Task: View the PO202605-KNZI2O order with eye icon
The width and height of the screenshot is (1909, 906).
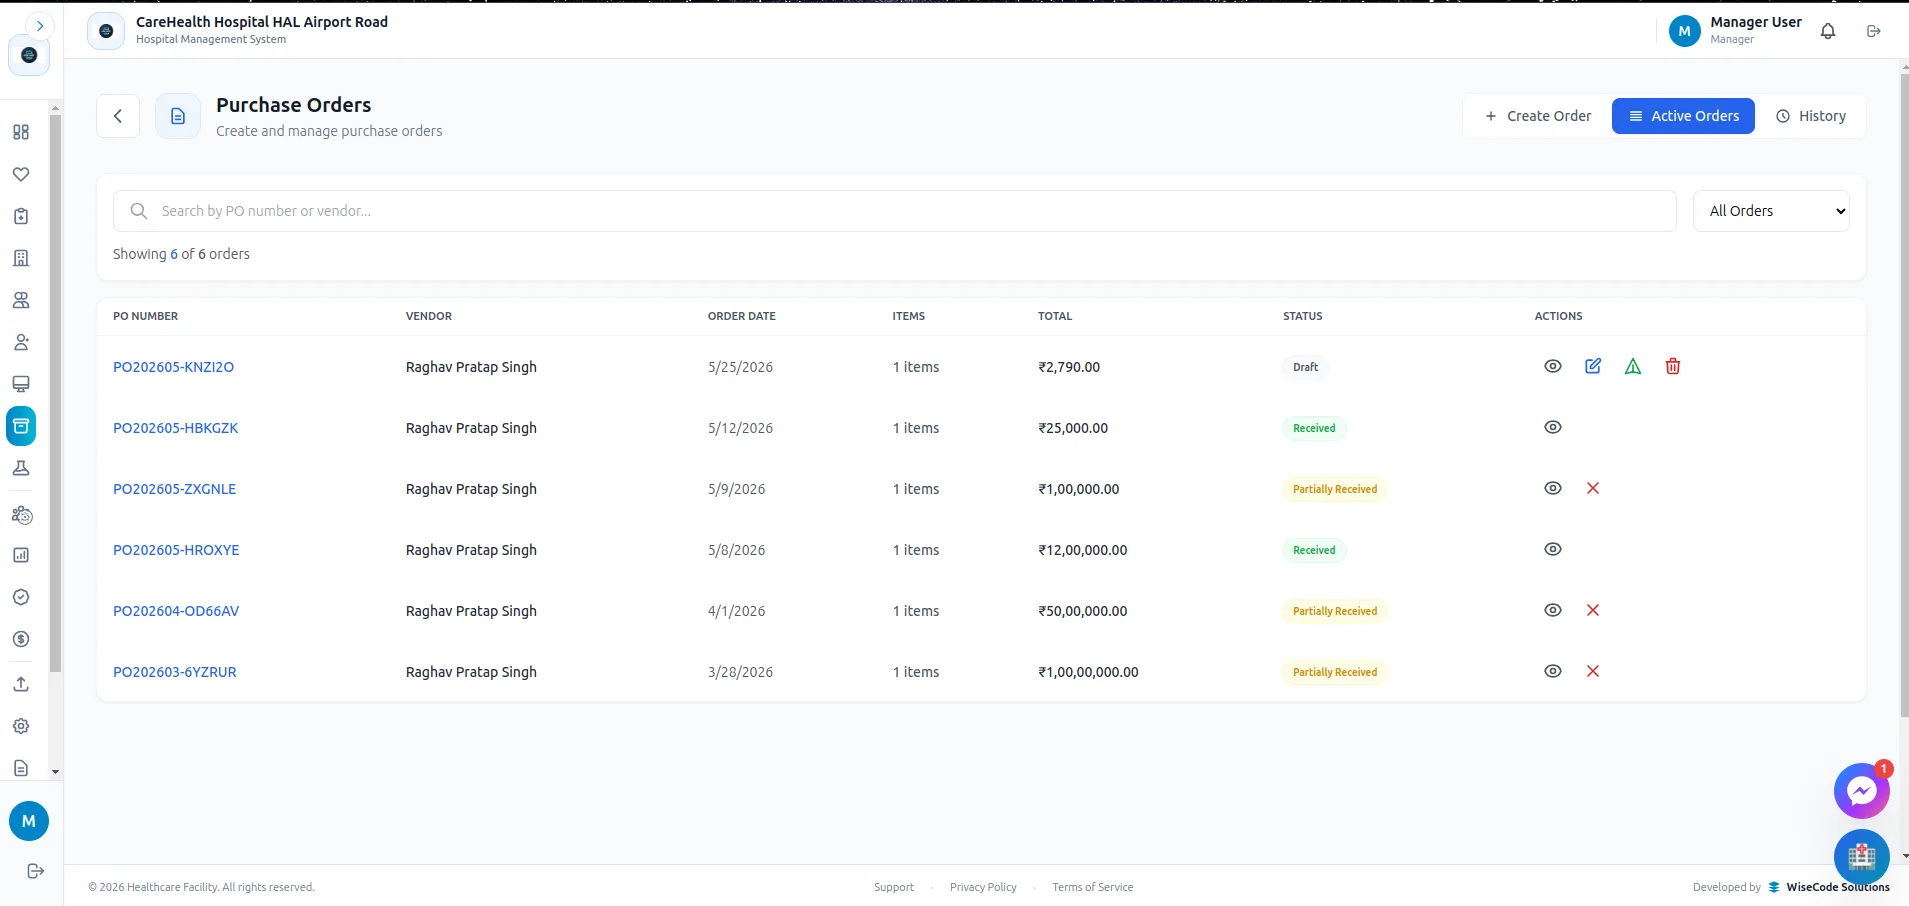Action: [1553, 366]
